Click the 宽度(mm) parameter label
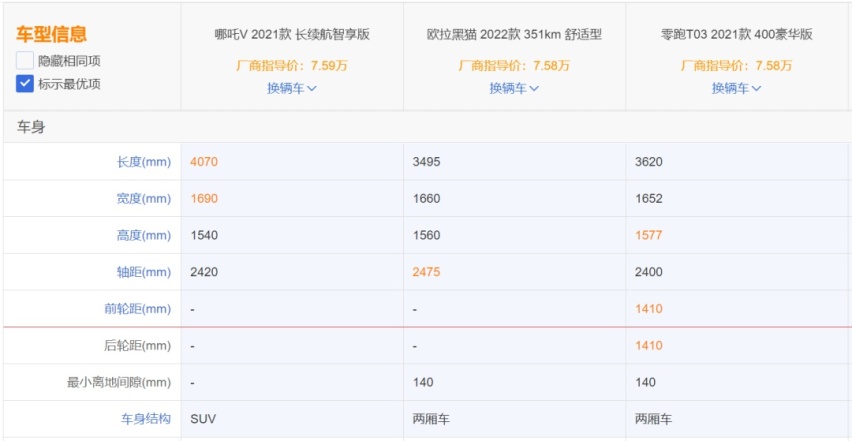Screen dimensions: 852x441 tap(143, 199)
